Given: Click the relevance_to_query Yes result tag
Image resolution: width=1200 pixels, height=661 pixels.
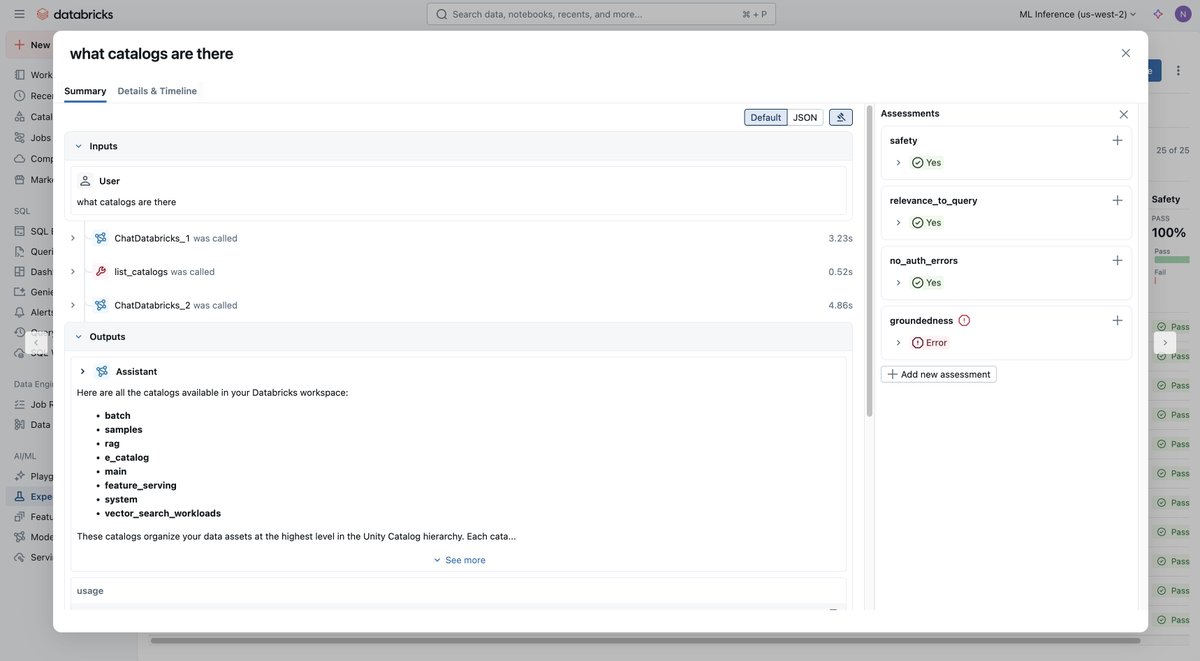Looking at the screenshot, I should pyautogui.click(x=926, y=222).
